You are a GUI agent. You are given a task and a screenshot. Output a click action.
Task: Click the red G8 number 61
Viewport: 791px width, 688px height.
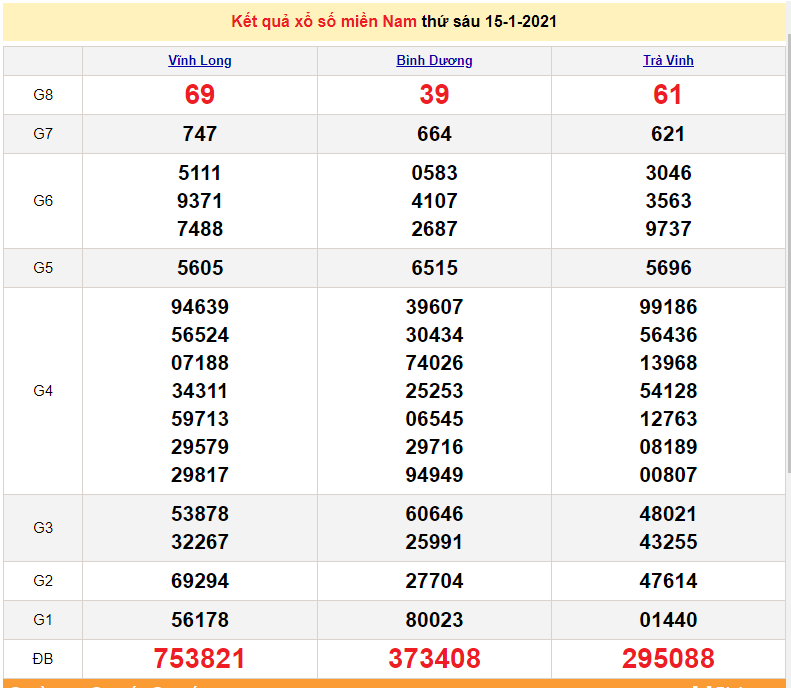pos(668,95)
